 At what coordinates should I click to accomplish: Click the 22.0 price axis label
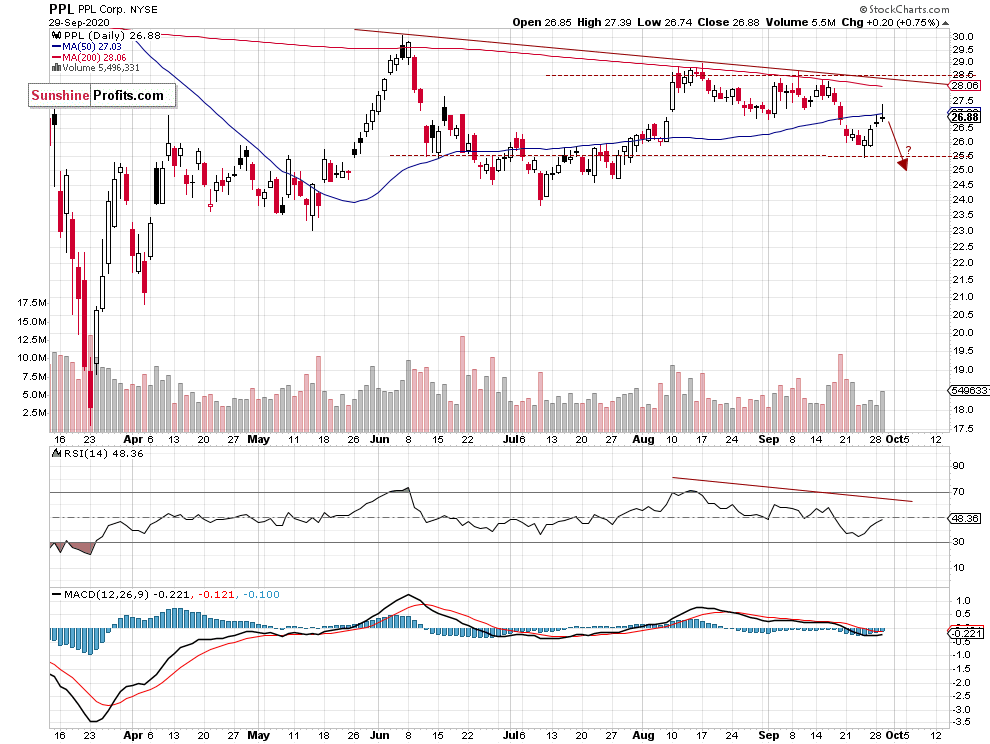click(x=962, y=263)
